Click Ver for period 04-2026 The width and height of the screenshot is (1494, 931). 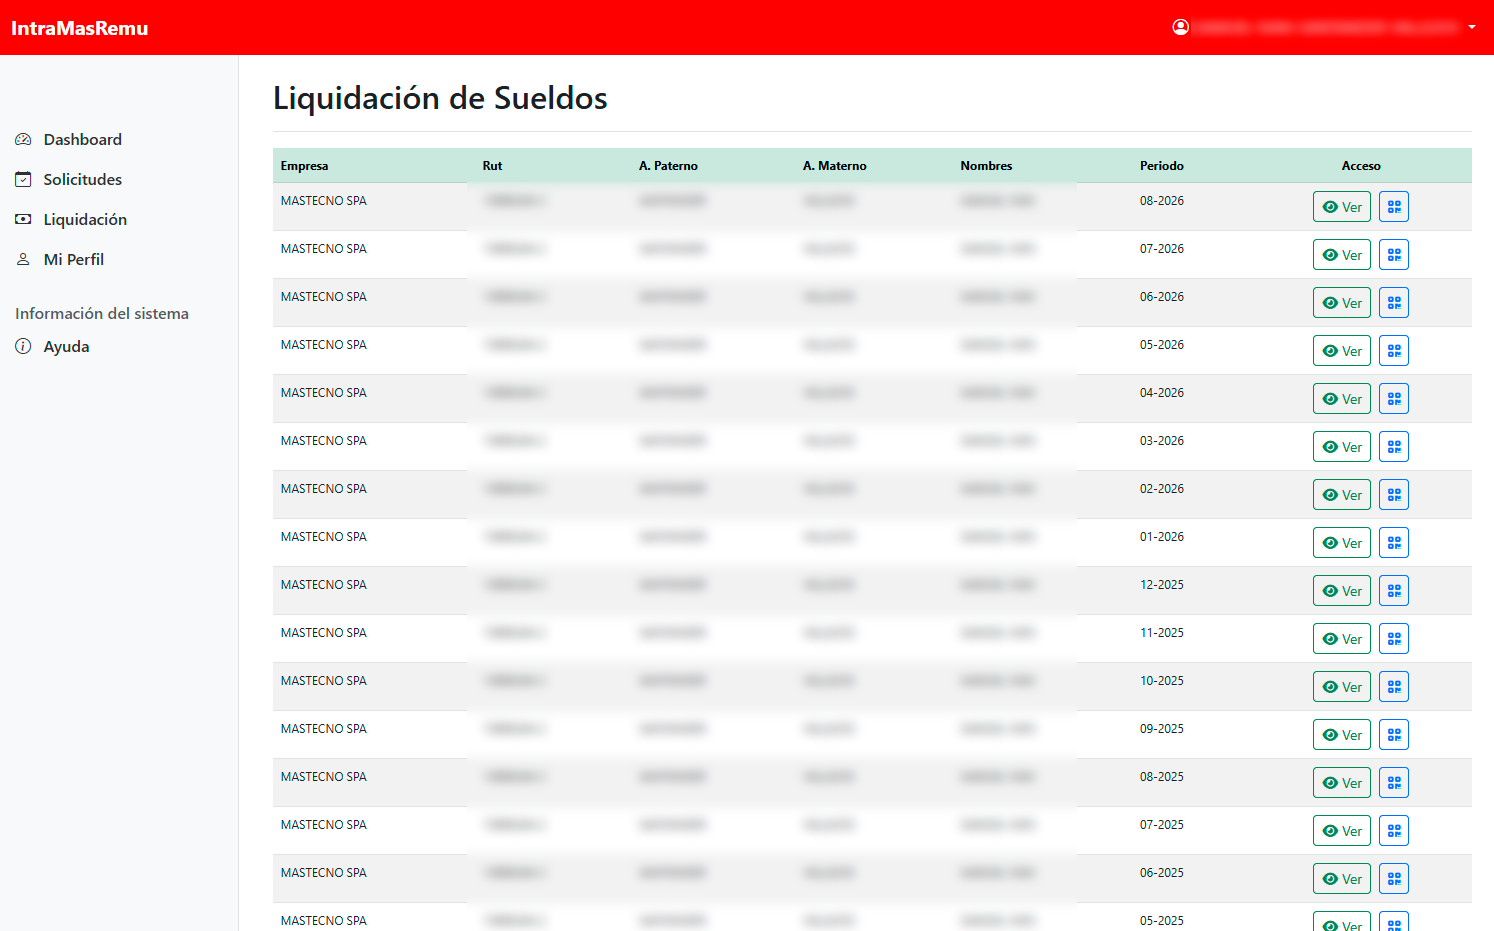coord(1342,399)
